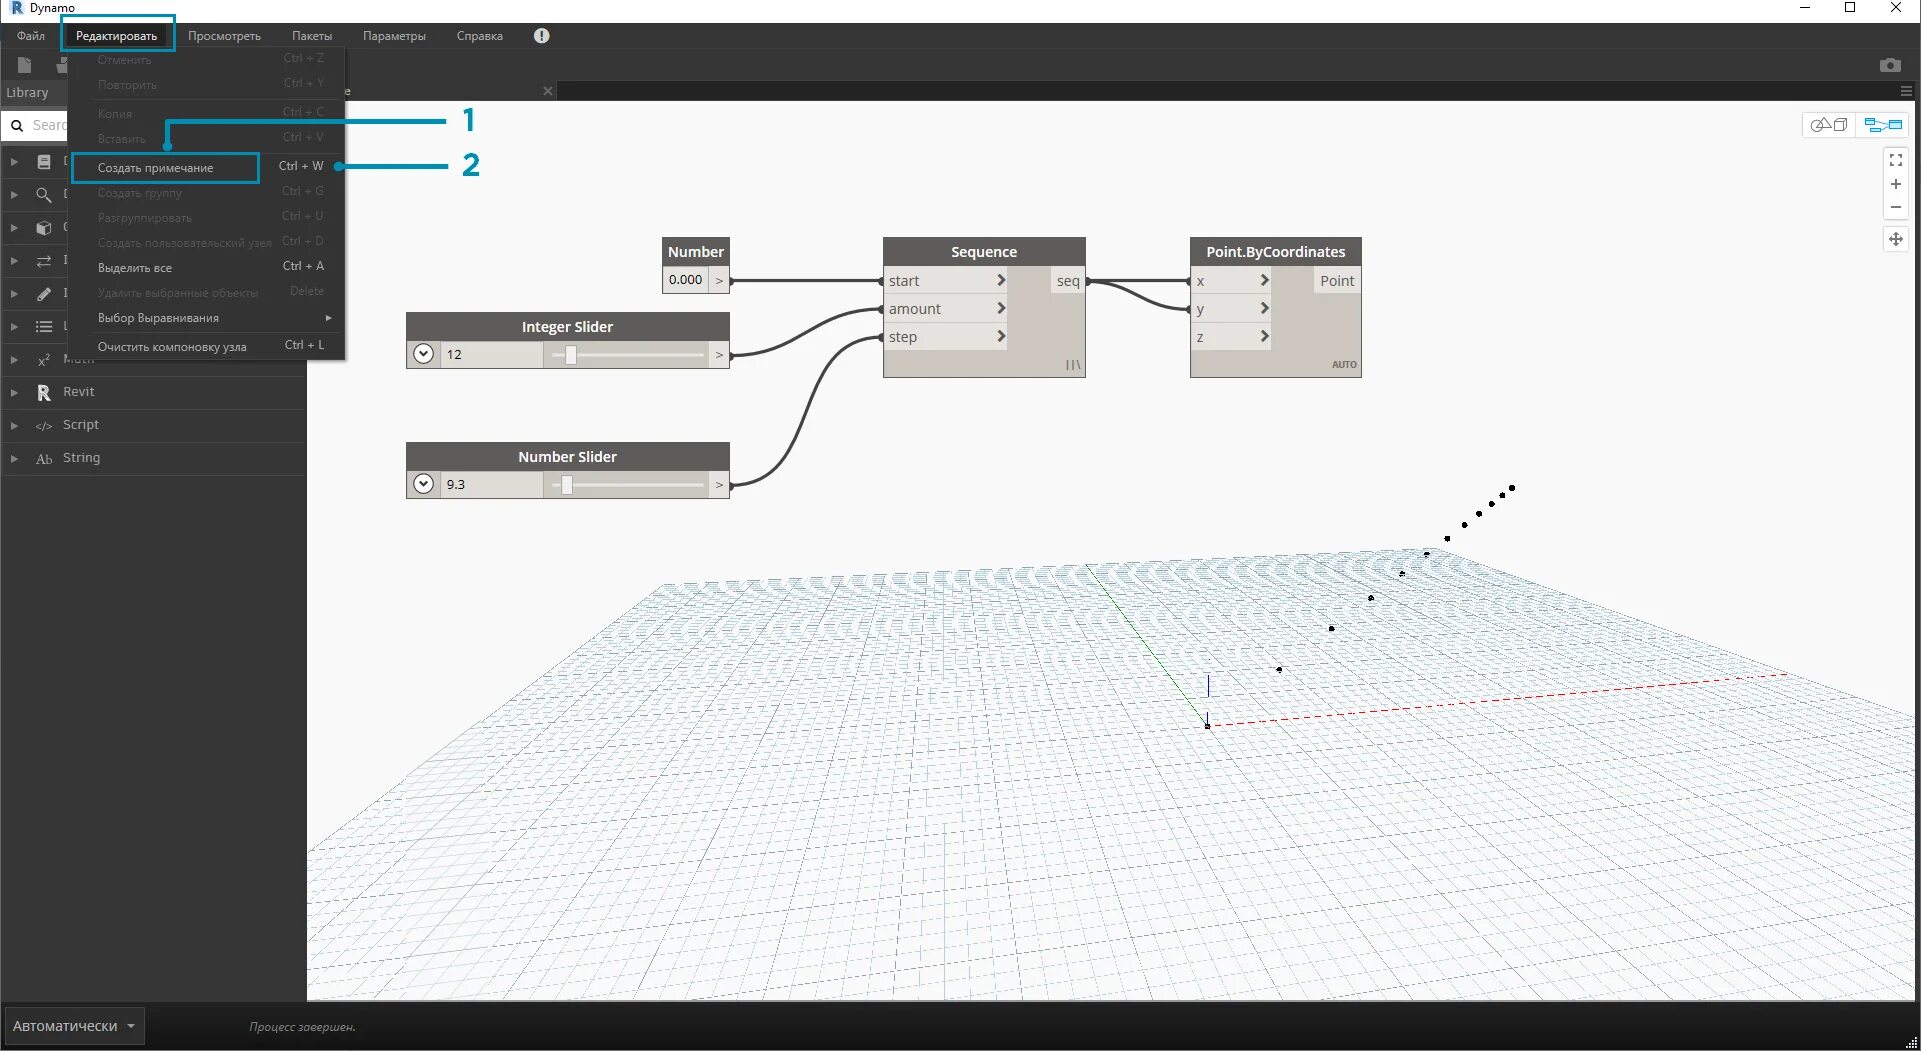Open the exclamation notification icon in the menu bar
The image size is (1921, 1051).
click(541, 36)
